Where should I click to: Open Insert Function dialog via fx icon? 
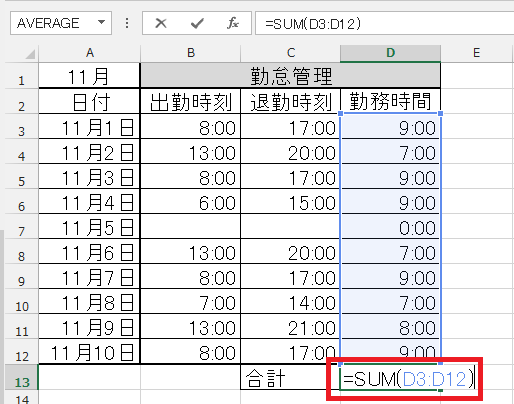point(233,23)
